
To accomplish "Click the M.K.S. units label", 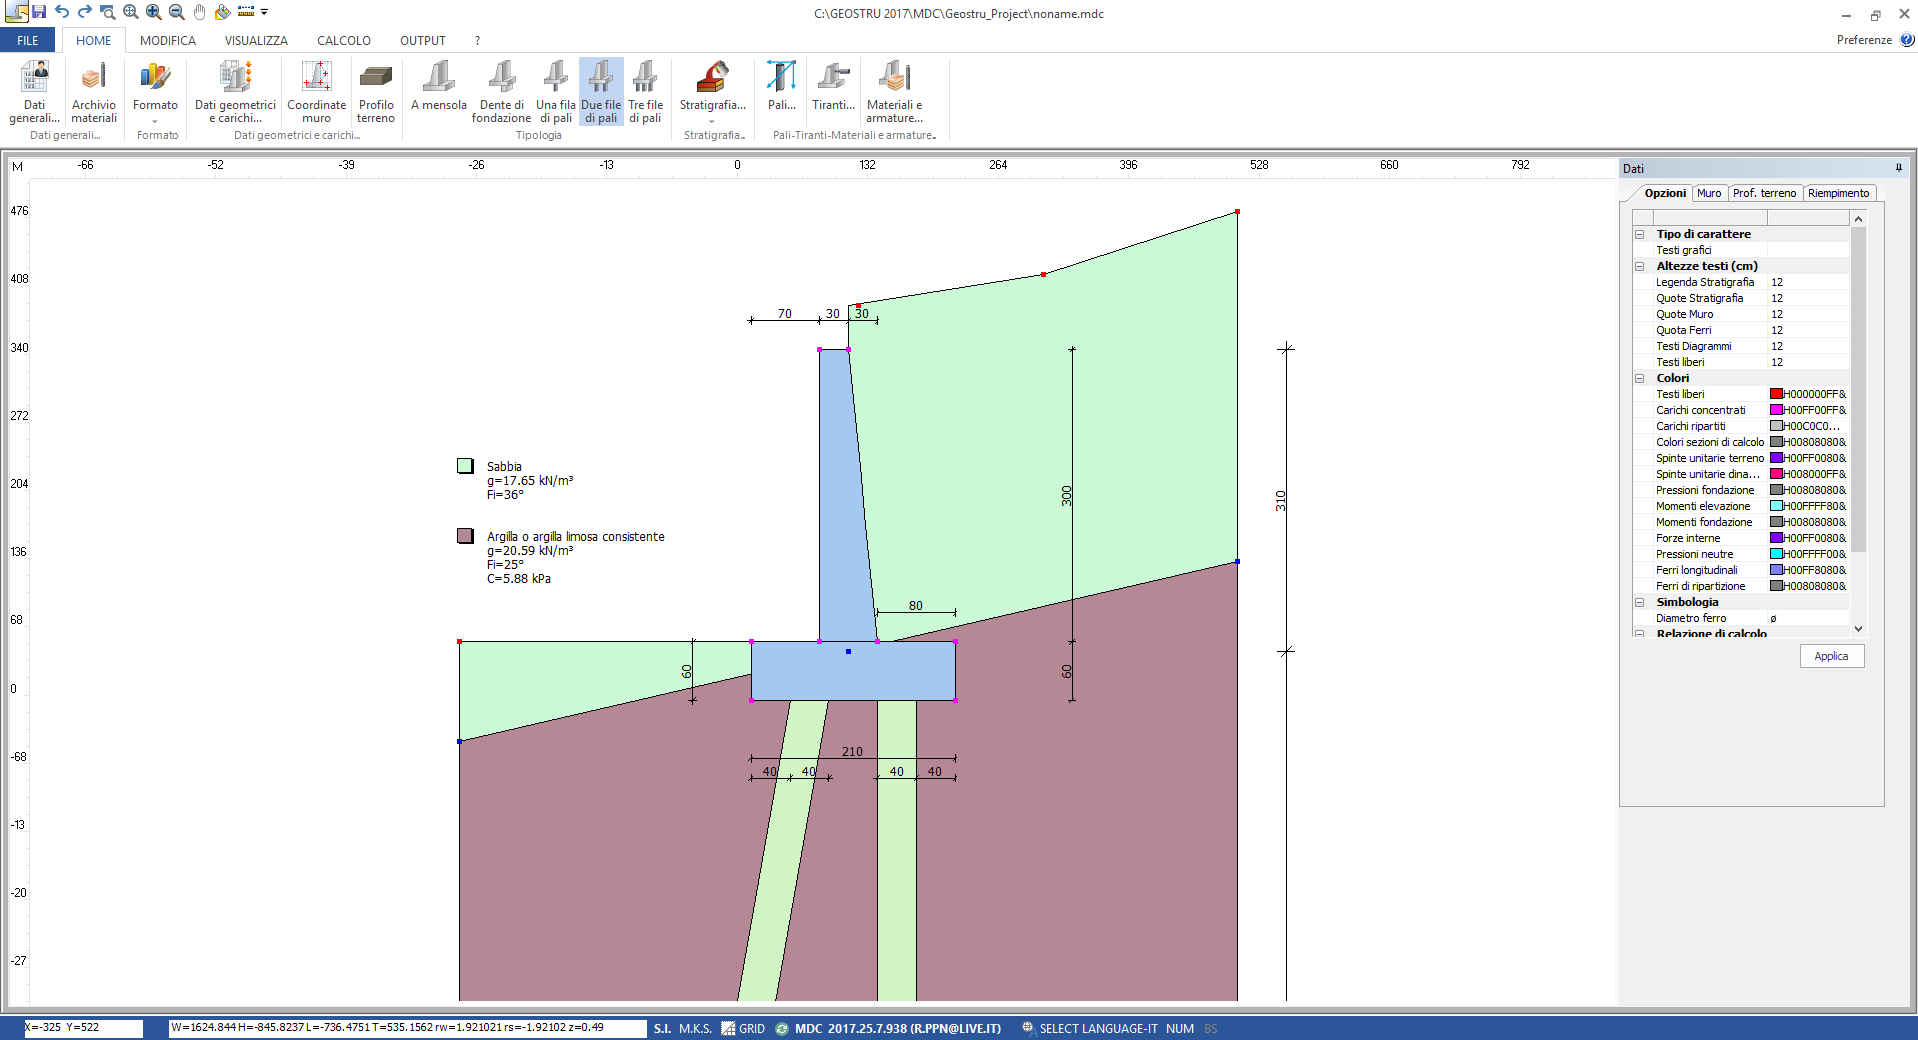I will click(695, 1028).
